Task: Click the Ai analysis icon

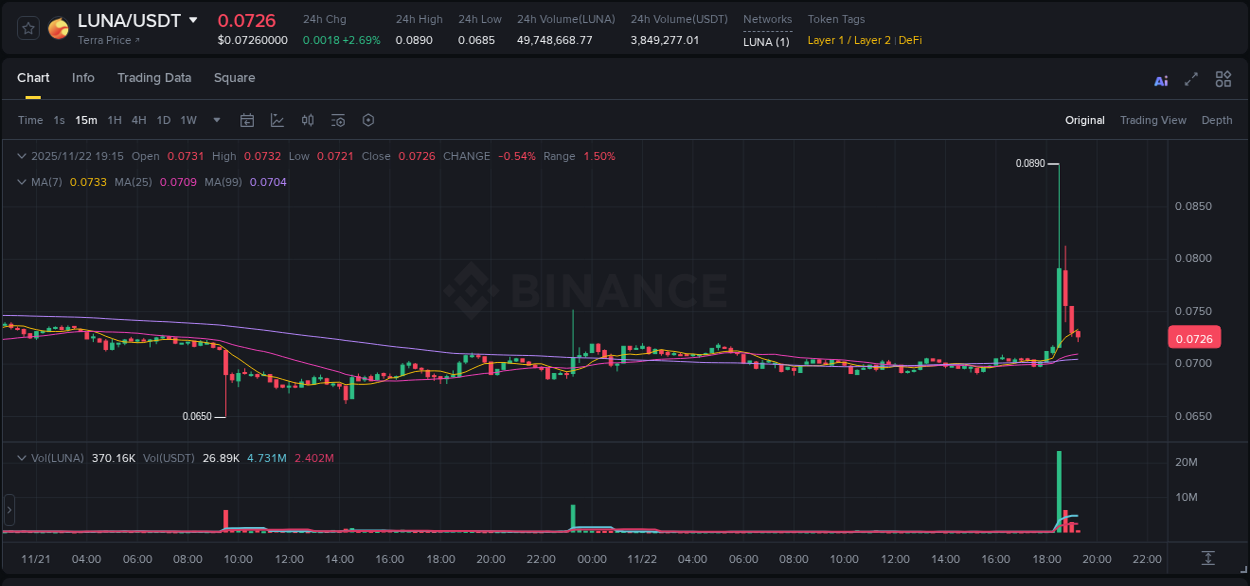Action: pyautogui.click(x=1160, y=79)
